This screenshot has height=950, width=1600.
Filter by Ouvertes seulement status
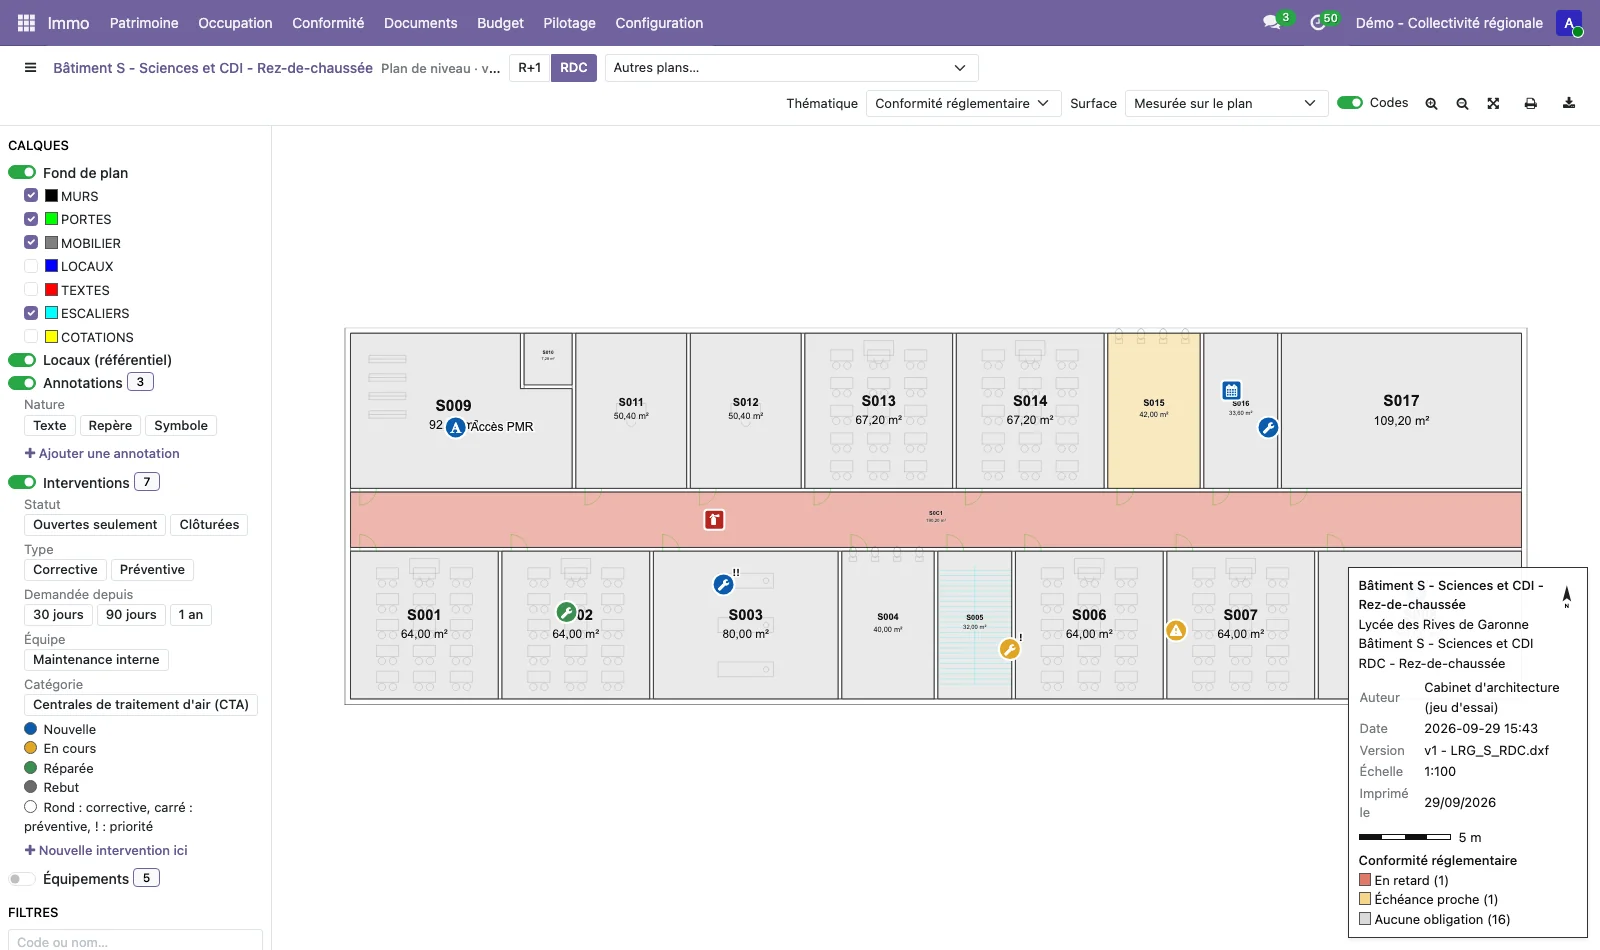pyautogui.click(x=95, y=525)
